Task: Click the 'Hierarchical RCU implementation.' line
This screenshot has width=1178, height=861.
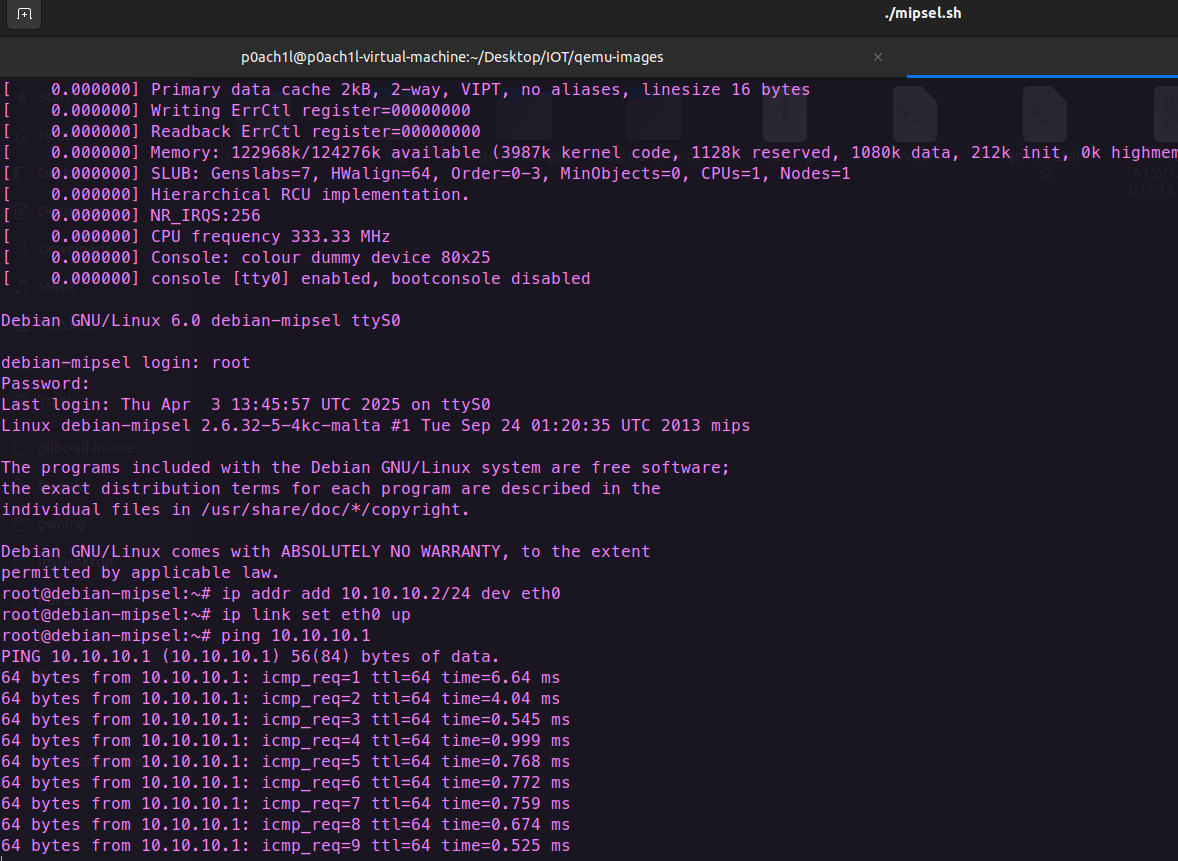Action: pos(236,195)
